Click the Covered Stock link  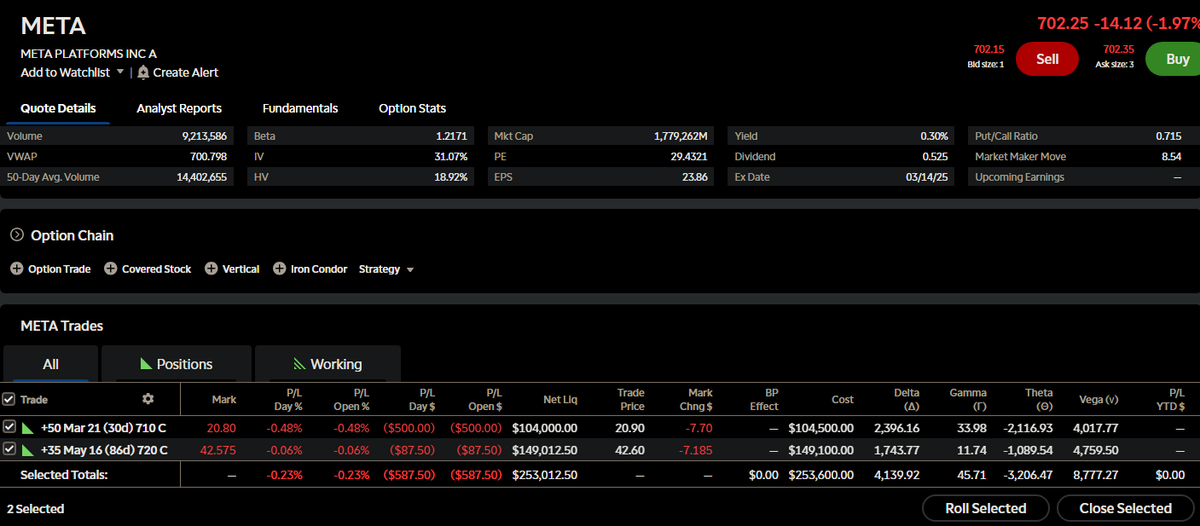(x=157, y=269)
